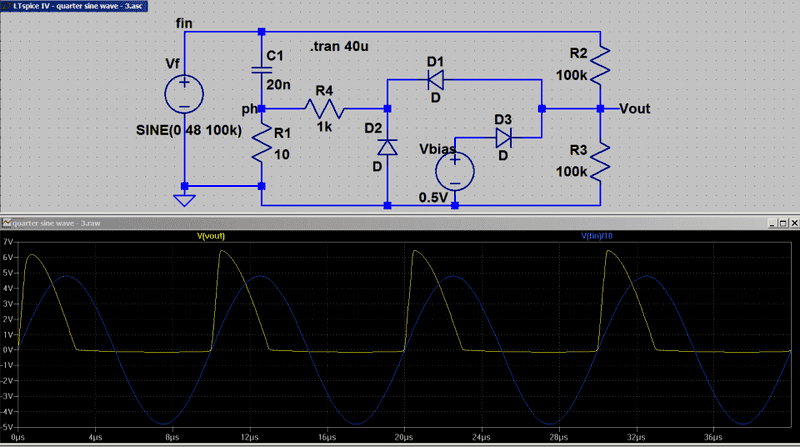This screenshot has width=800, height=447.
Task: Click the R1 resistor symbol
Action: 262,143
